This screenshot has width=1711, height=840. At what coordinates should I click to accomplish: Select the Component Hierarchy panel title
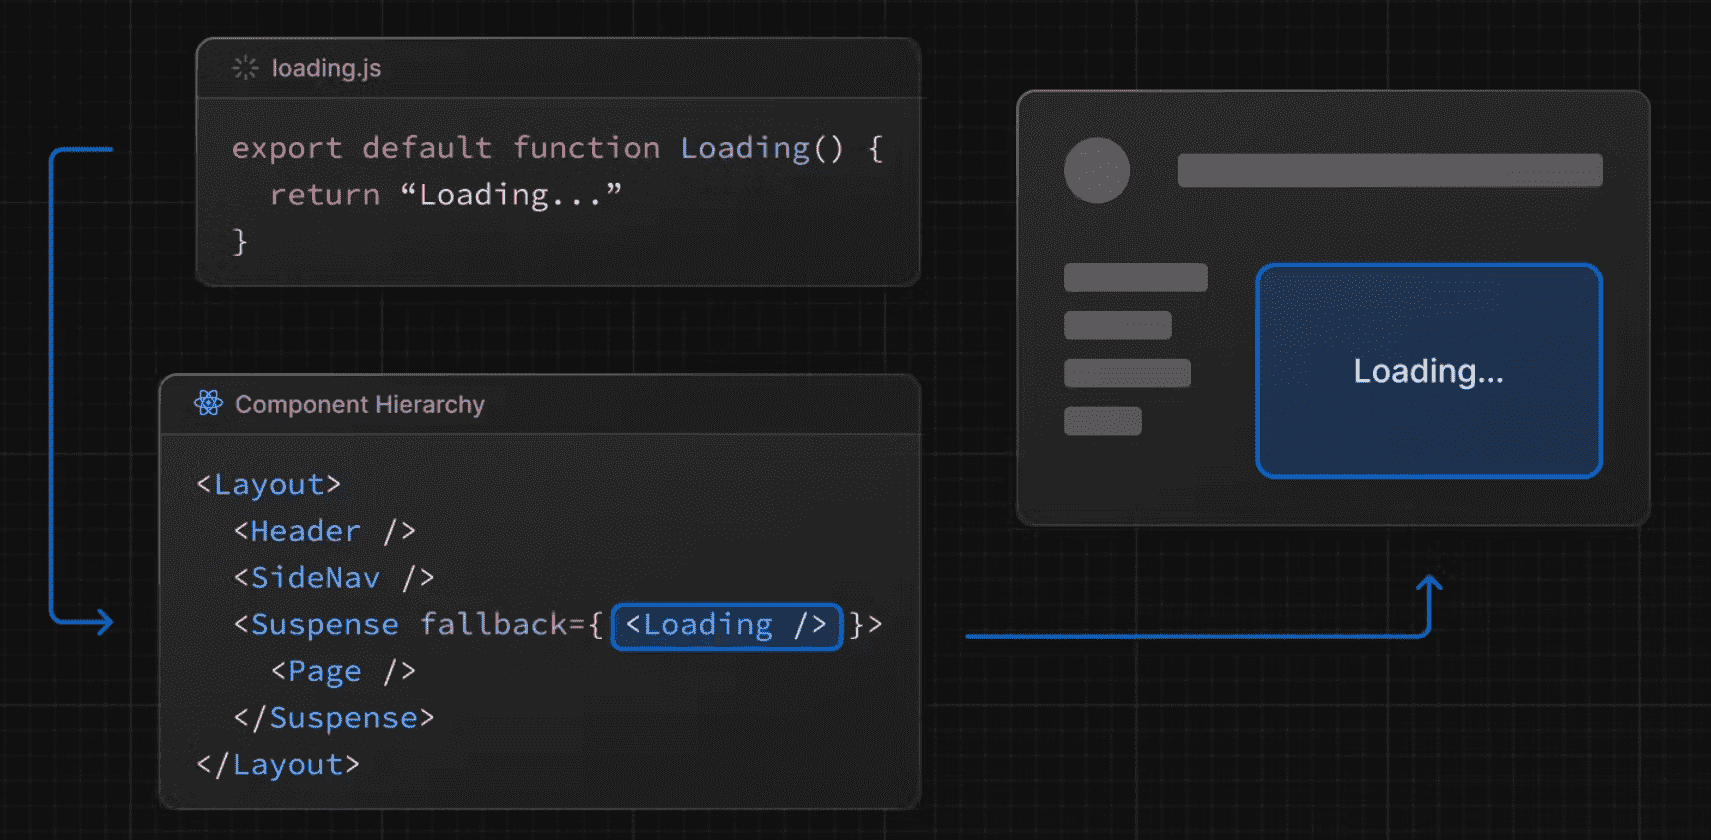pyautogui.click(x=359, y=404)
